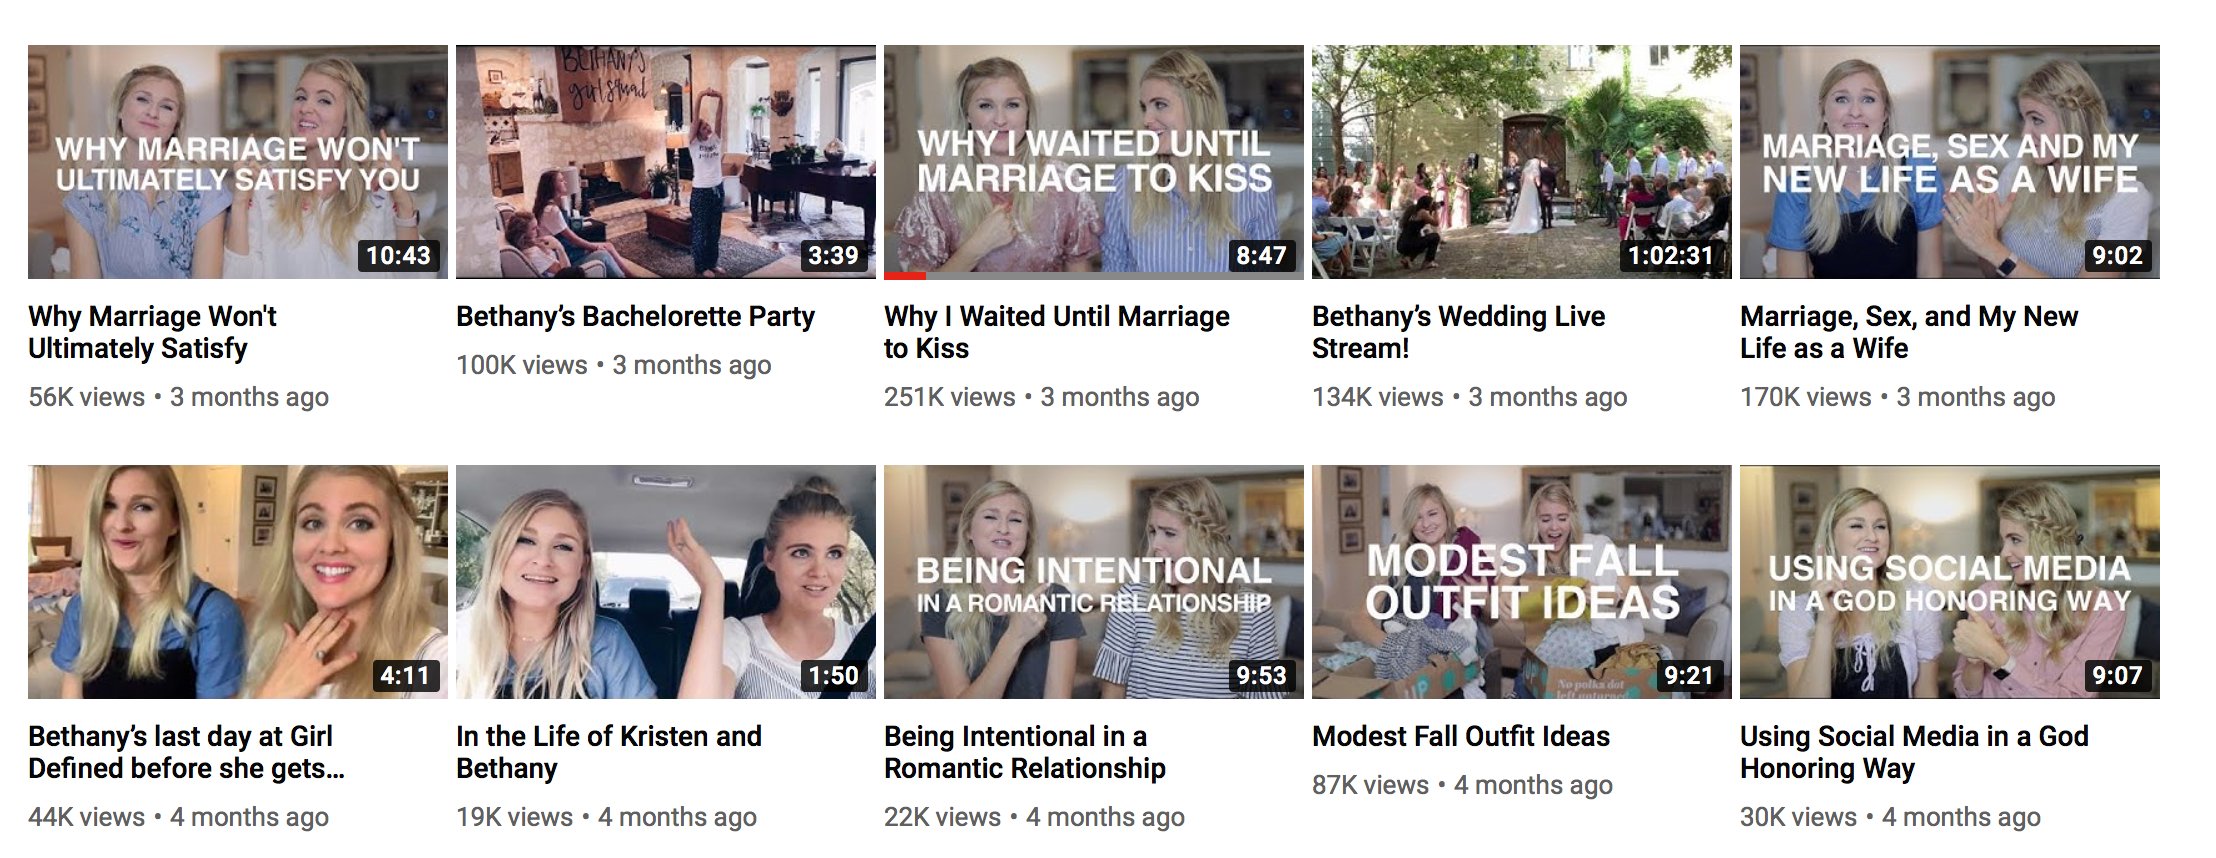Open Bethany's Bachelorette Party video thumbnail

(666, 162)
